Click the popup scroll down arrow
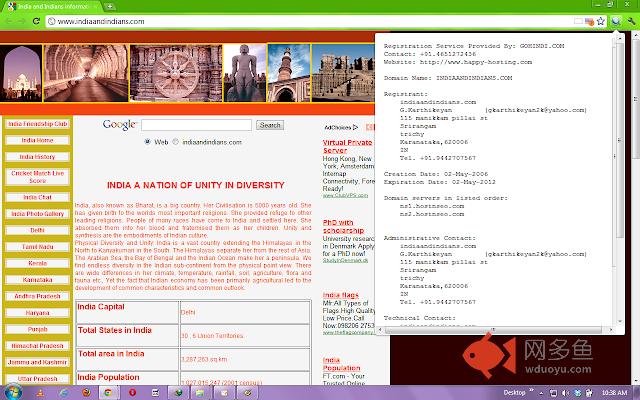Viewport: 640px width, 400px height. 620,321
